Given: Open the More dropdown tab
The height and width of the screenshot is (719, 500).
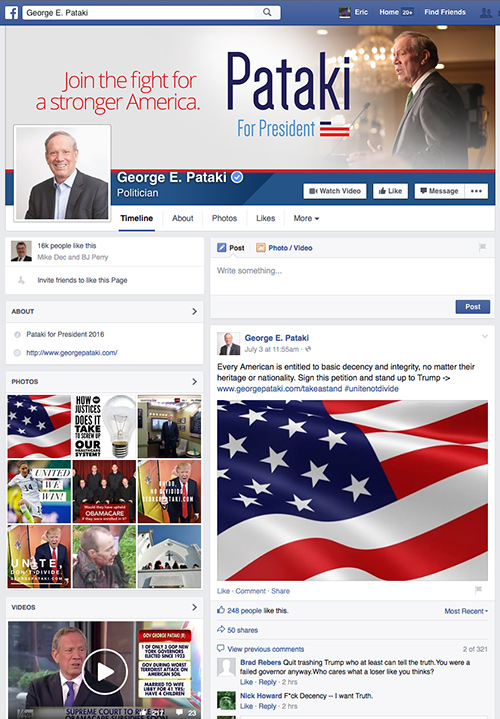Looking at the screenshot, I should 306,218.
